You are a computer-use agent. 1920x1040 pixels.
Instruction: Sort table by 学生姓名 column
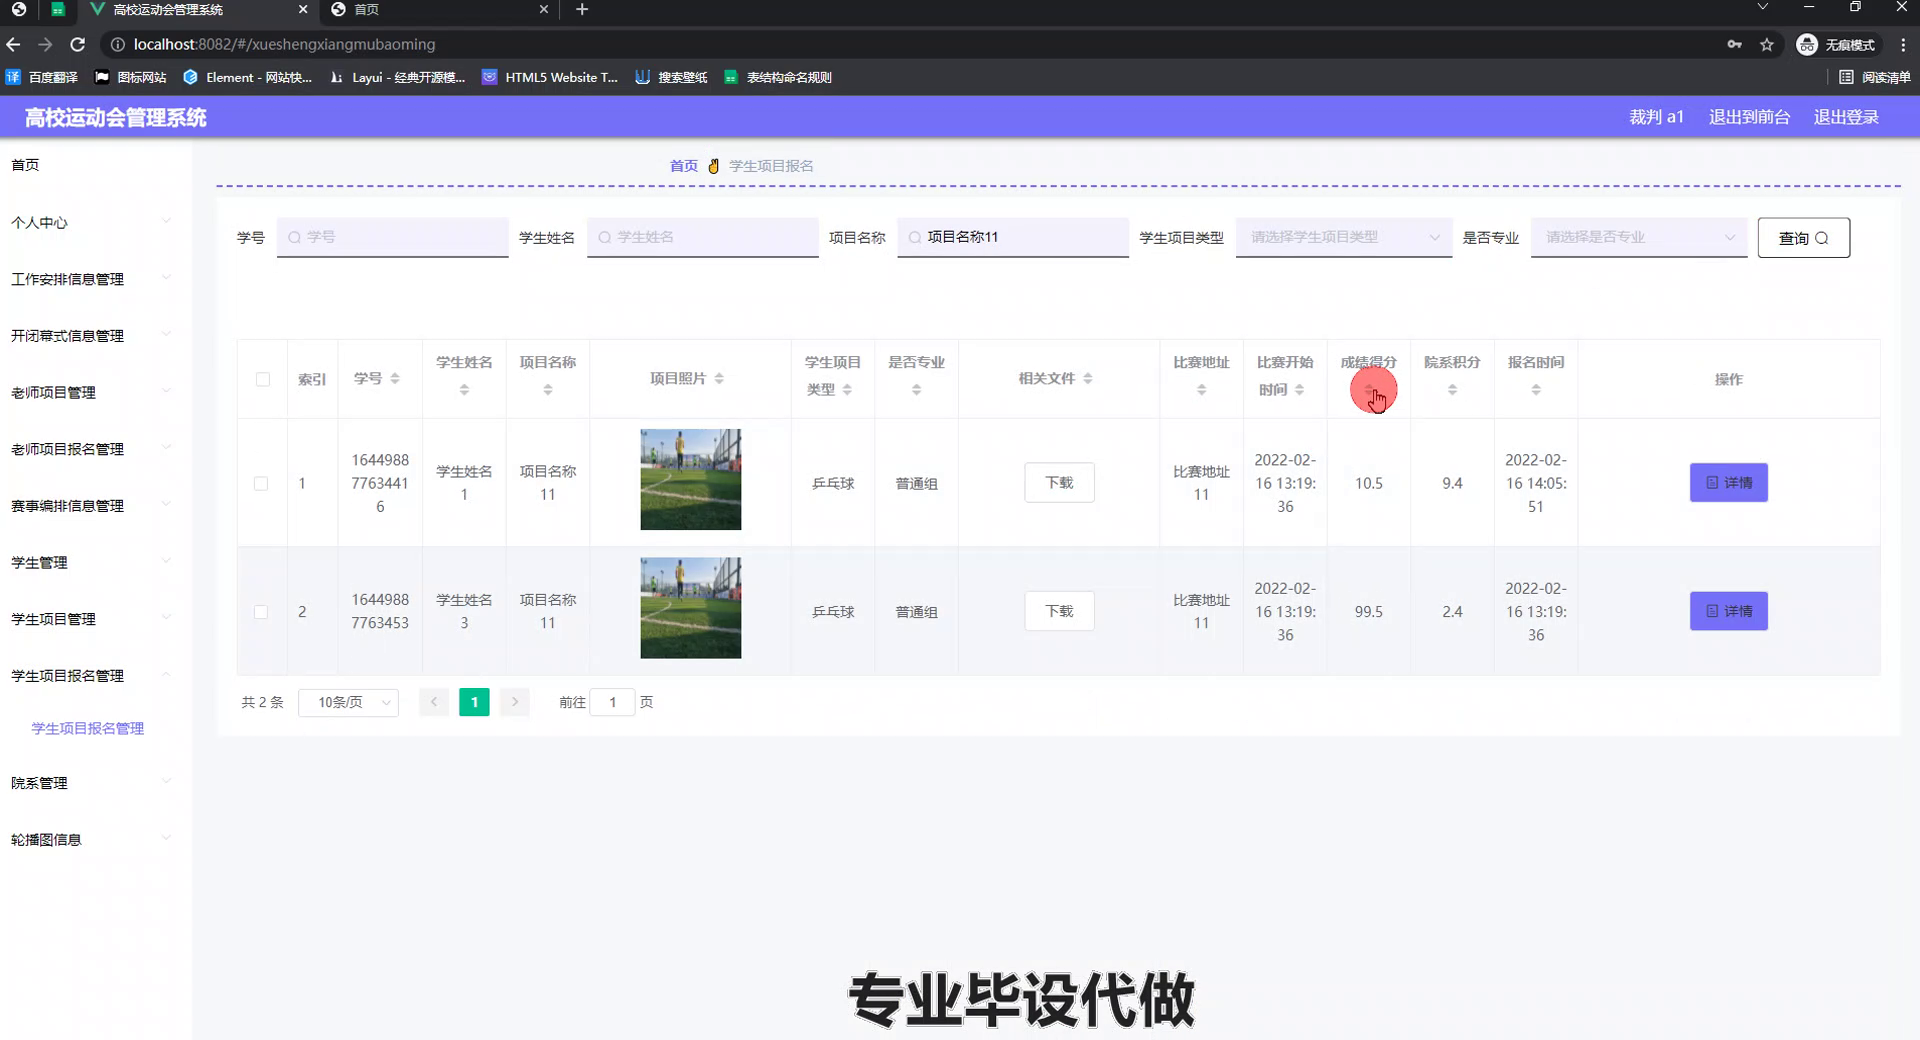(464, 390)
